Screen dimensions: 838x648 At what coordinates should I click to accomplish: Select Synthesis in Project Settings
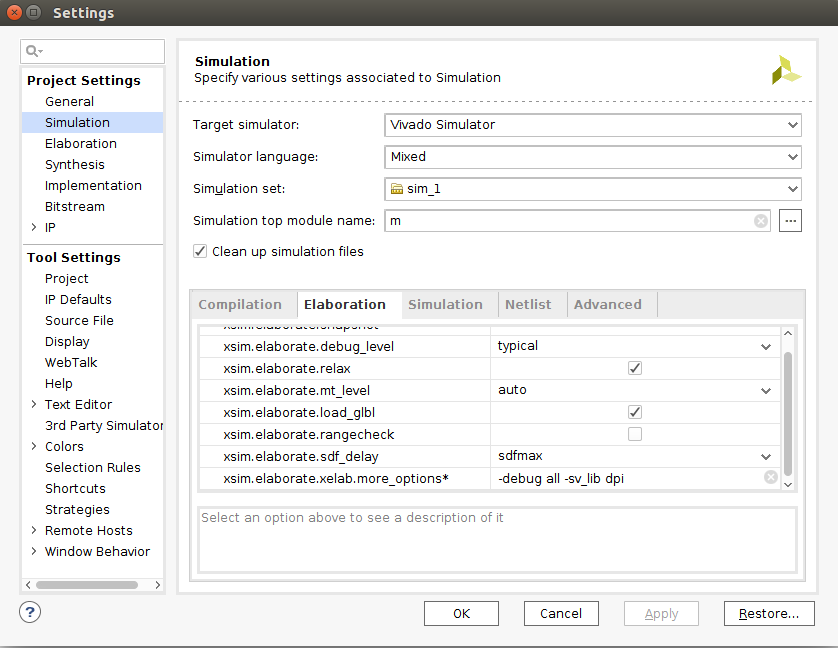[x=74, y=164]
